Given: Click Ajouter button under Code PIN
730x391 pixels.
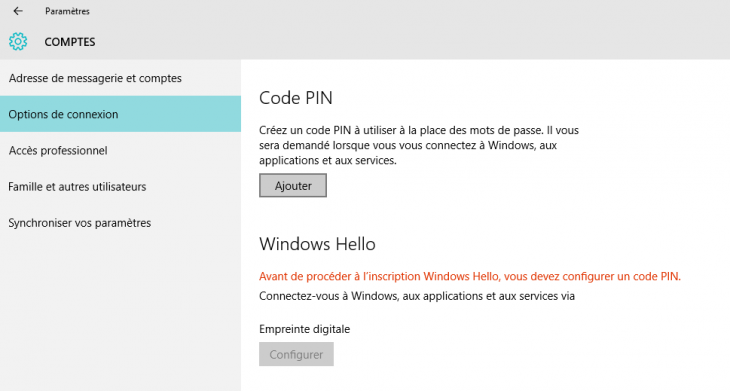Looking at the screenshot, I should click(293, 186).
